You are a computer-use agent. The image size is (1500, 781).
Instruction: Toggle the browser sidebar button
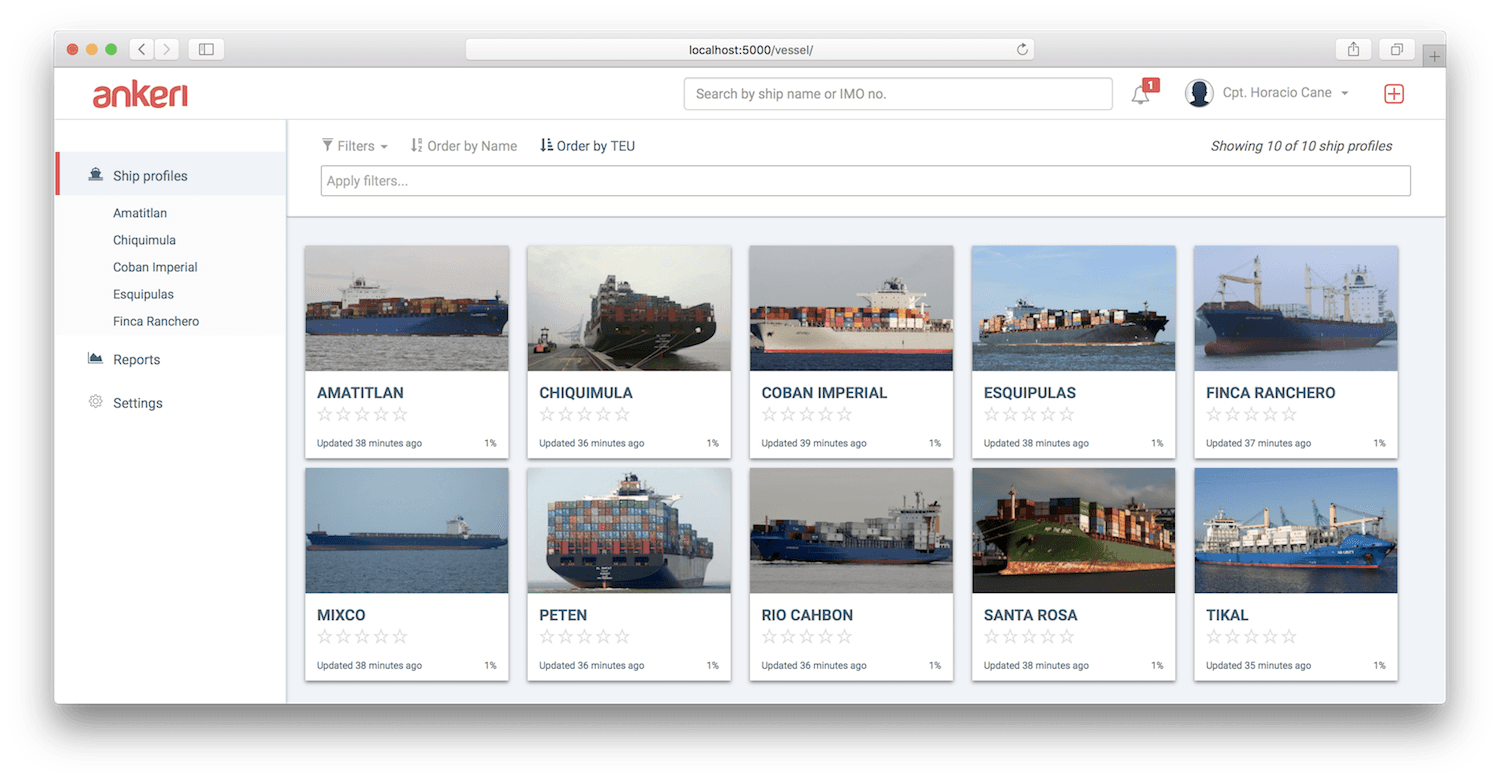(206, 49)
